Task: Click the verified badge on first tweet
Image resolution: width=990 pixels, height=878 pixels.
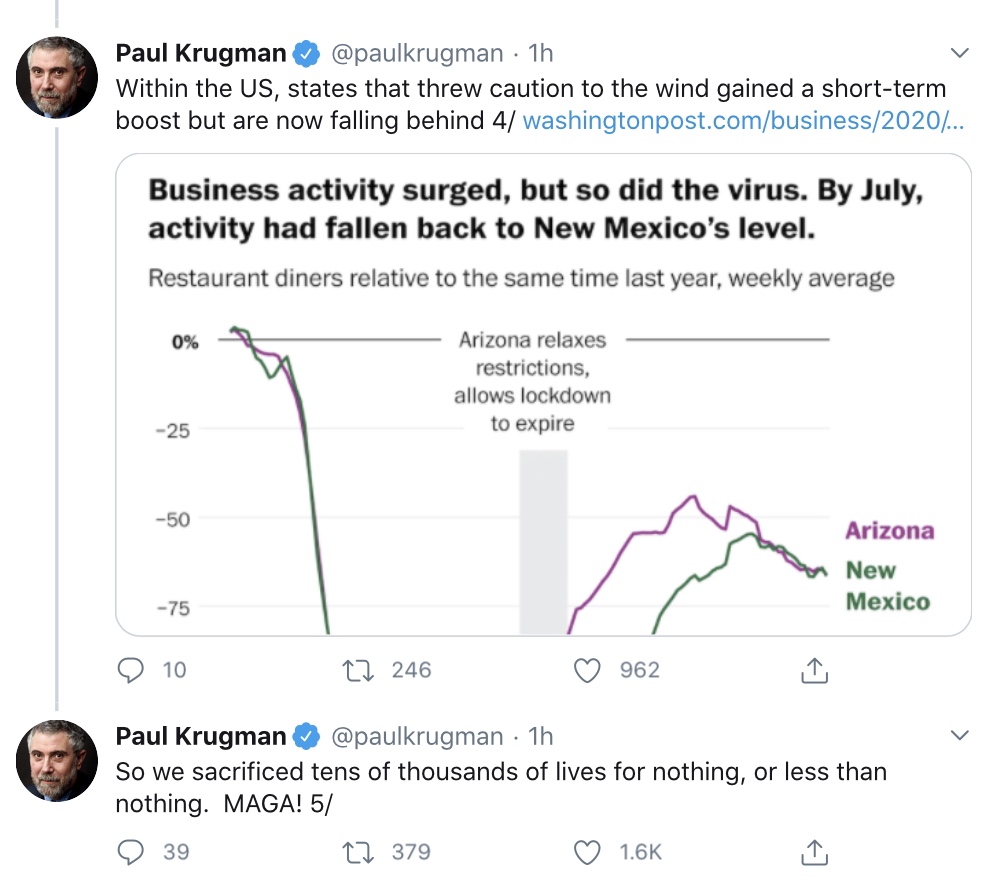Action: point(307,53)
